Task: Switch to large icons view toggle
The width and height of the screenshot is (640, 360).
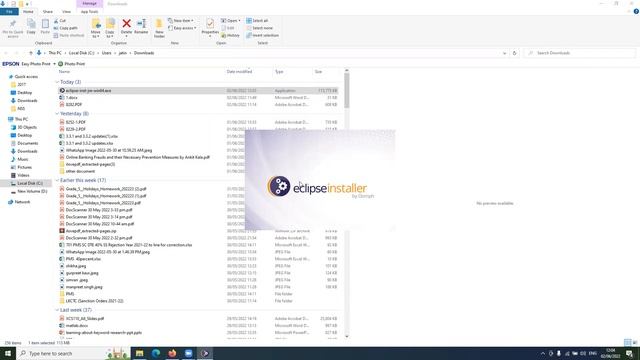Action: pyautogui.click(x=635, y=342)
